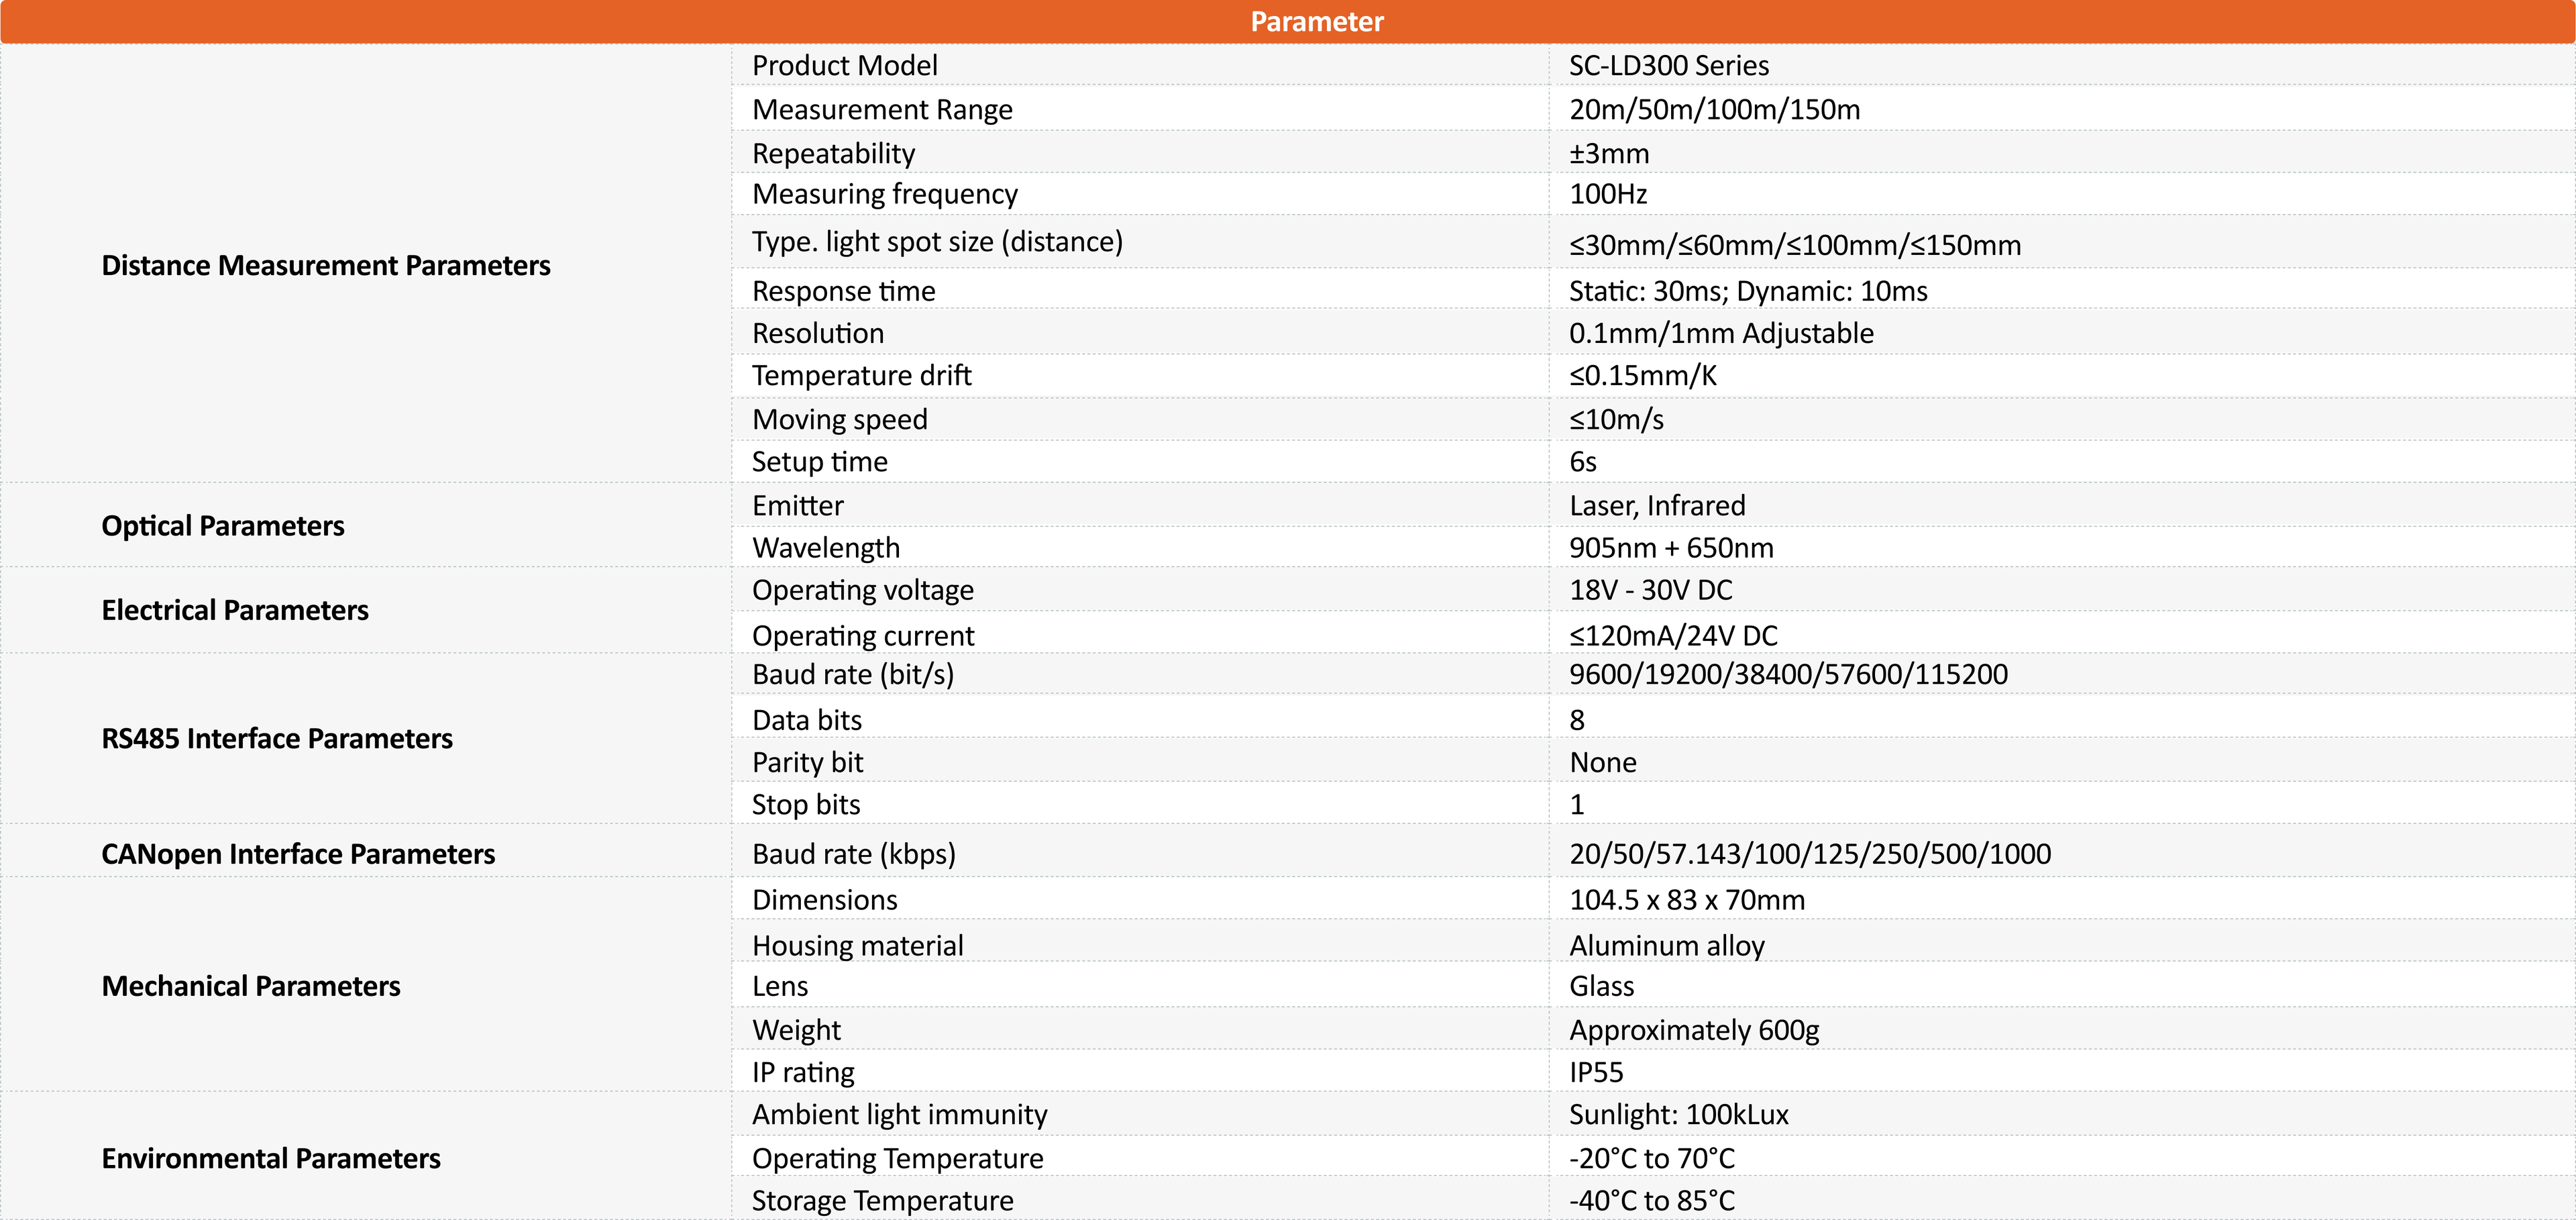The image size is (2576, 1220).
Task: Select the 905nm + 650nm wavelength value
Action: pyautogui.click(x=1671, y=548)
